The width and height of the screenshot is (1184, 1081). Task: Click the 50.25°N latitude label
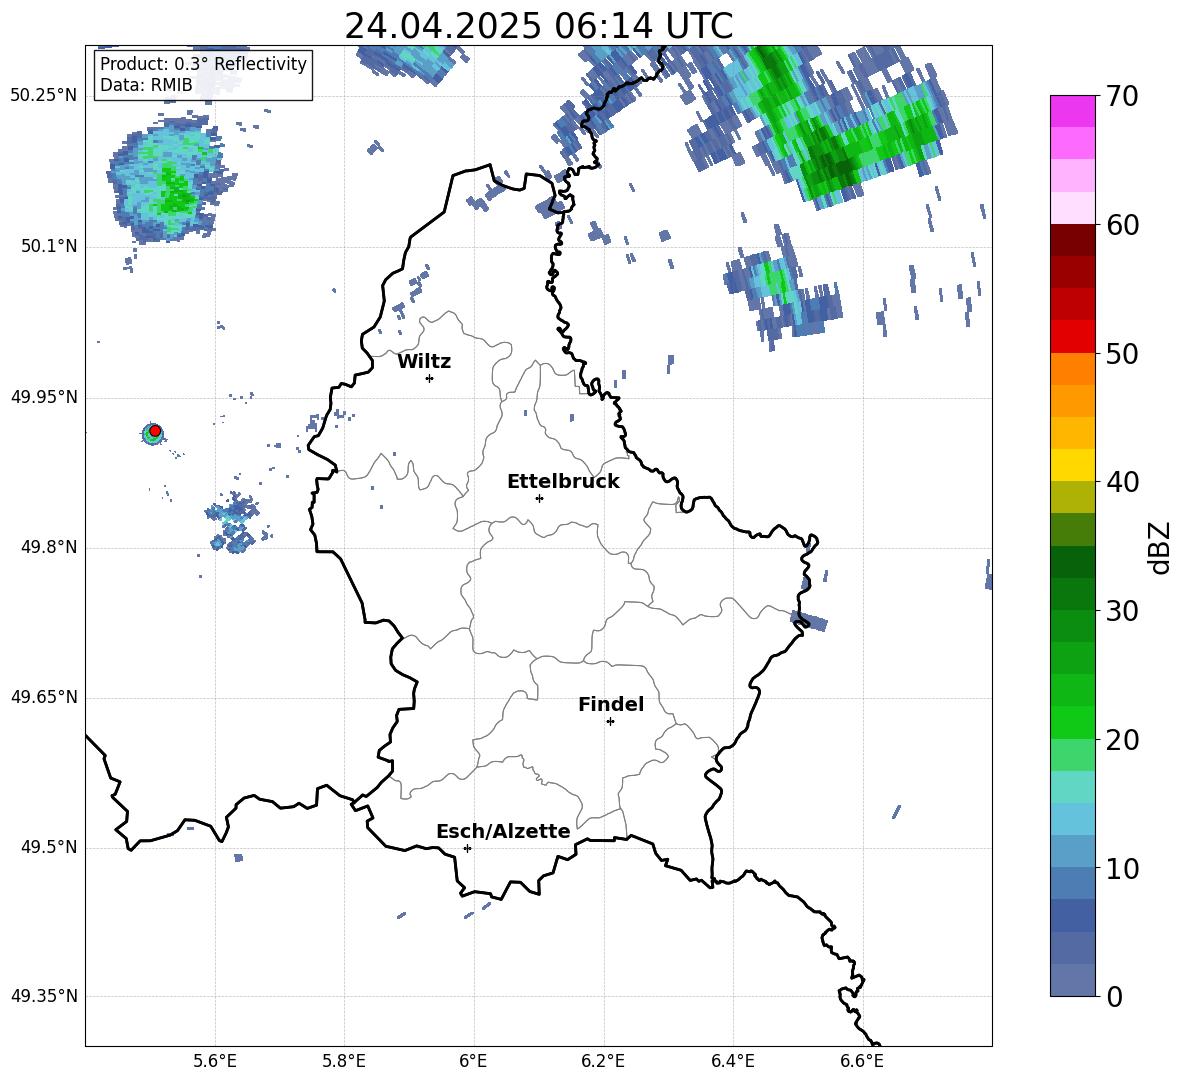(44, 96)
